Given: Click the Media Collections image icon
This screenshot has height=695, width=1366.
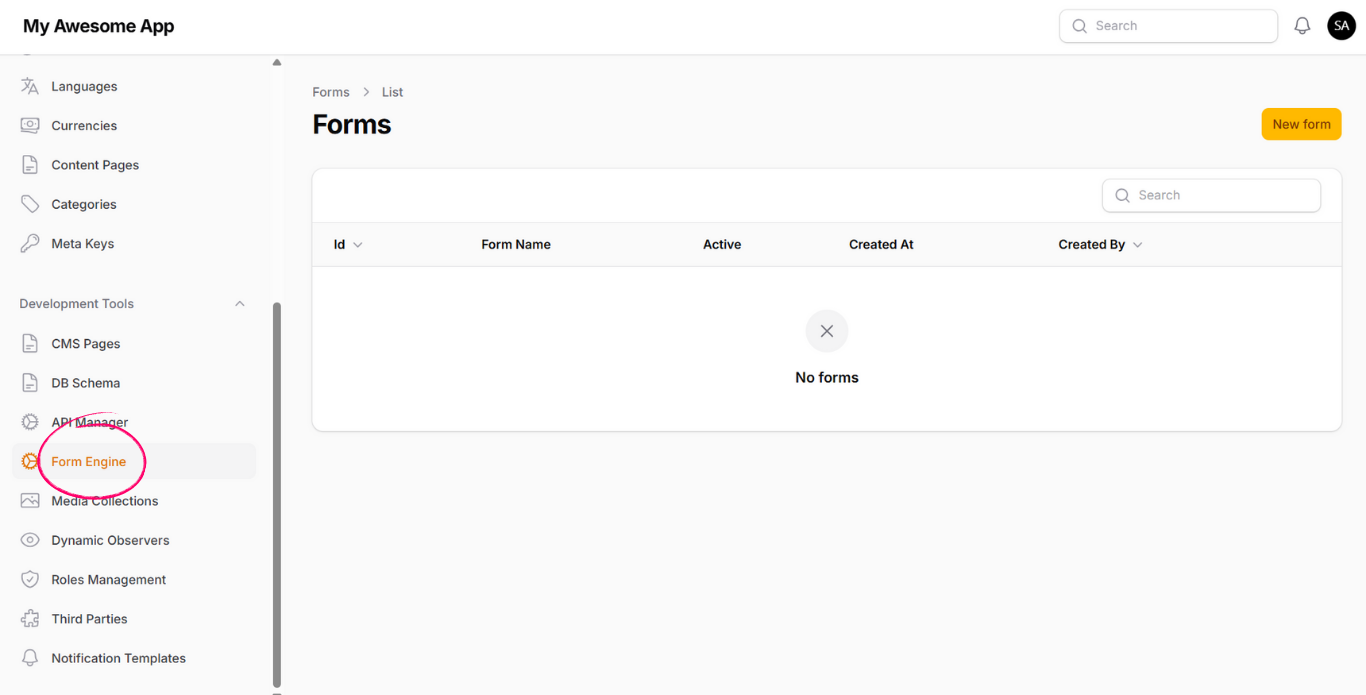Looking at the screenshot, I should tap(30, 501).
